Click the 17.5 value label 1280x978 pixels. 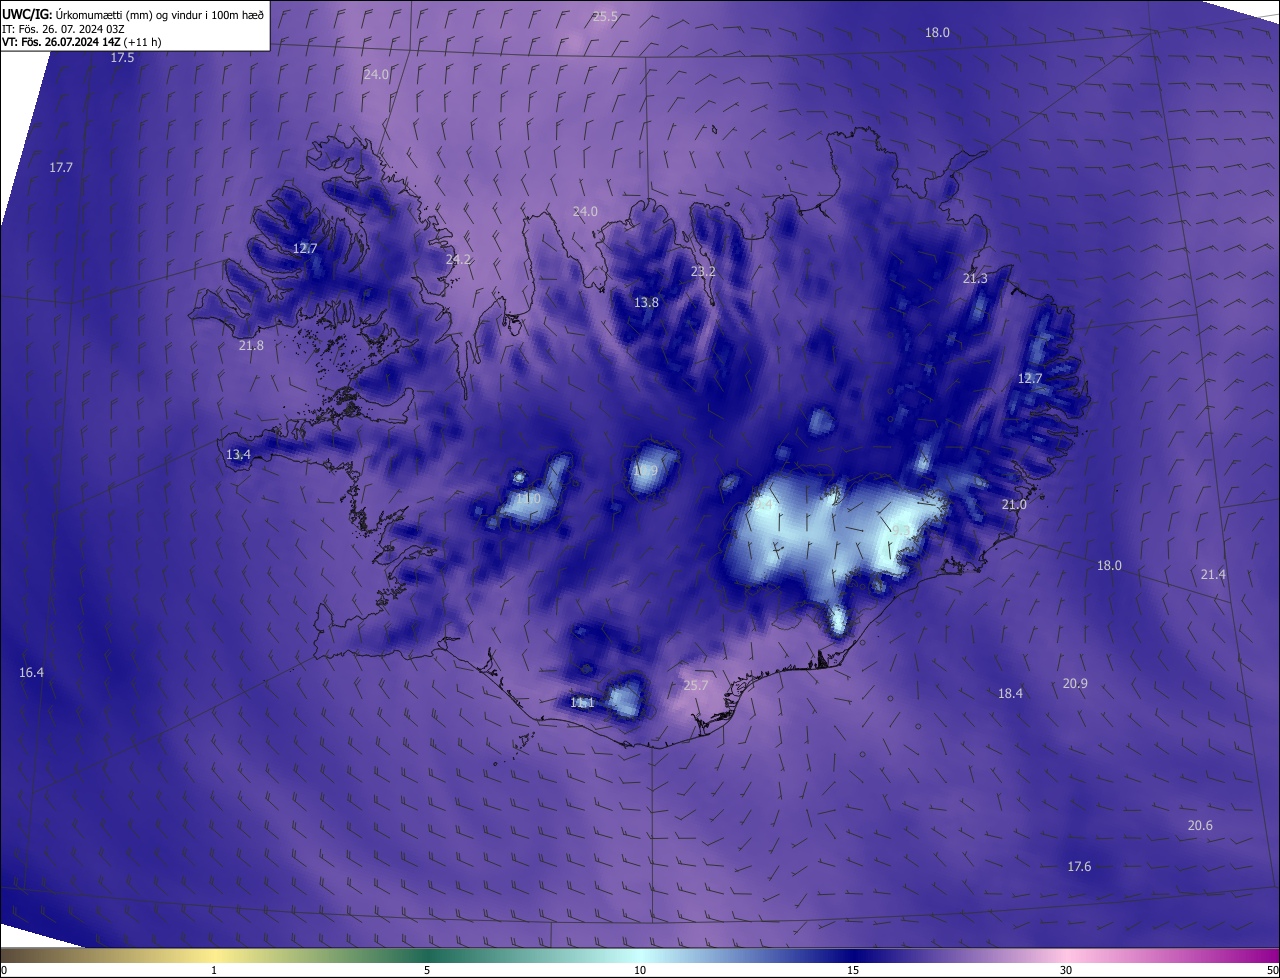click(122, 58)
